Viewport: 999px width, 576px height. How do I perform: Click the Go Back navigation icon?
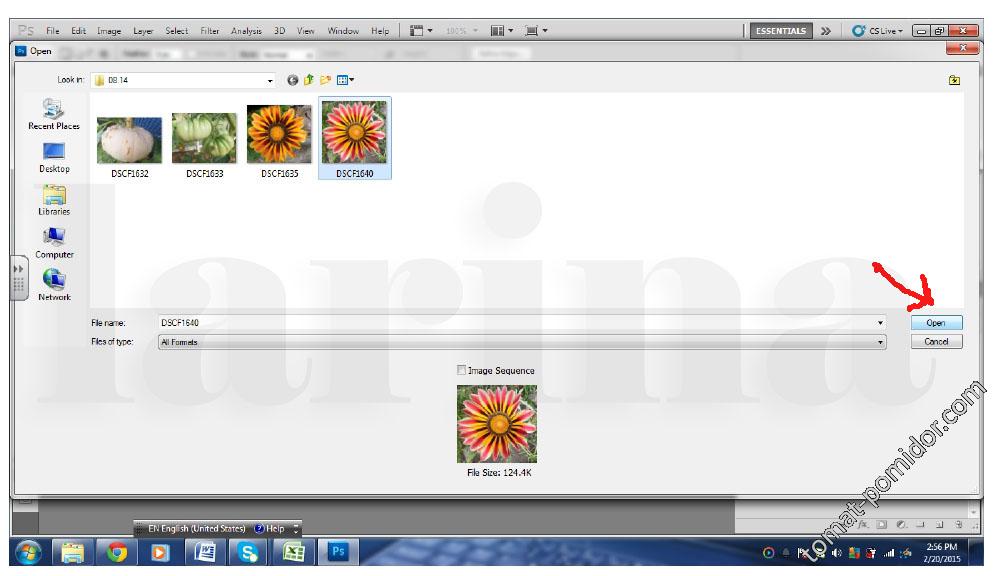[293, 80]
